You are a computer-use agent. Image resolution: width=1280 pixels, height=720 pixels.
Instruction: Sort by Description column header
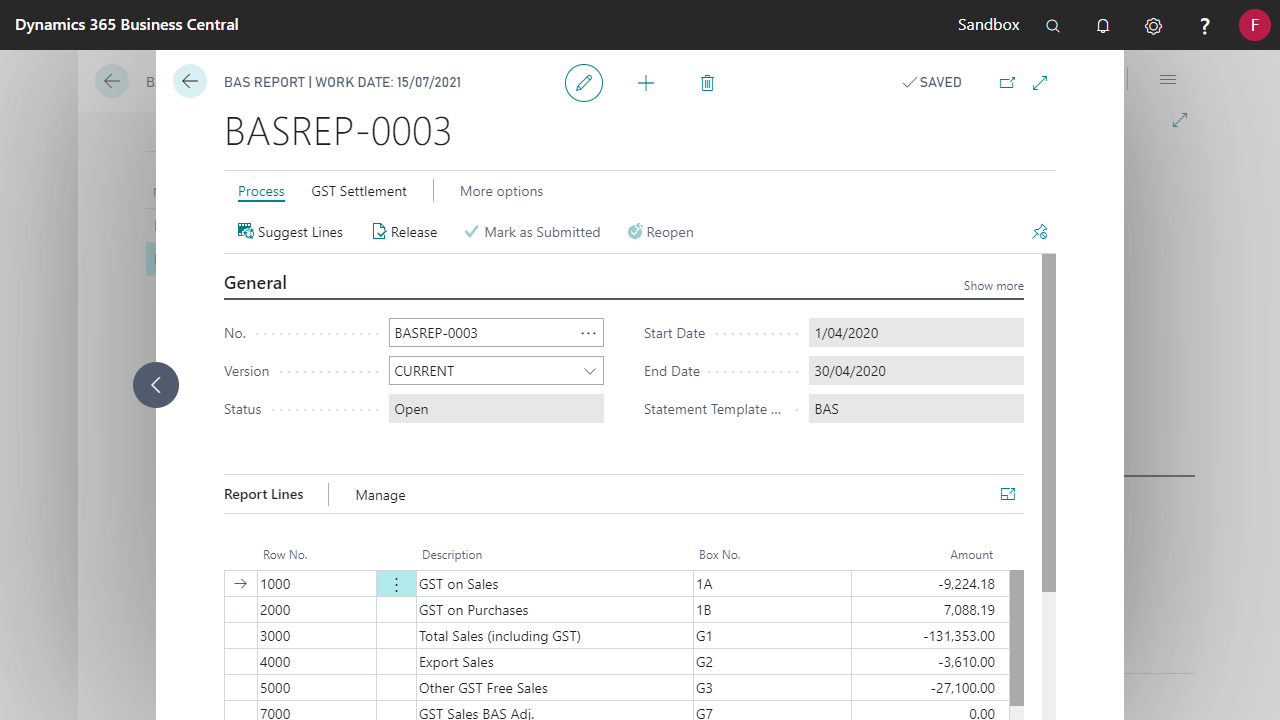[x=452, y=555]
